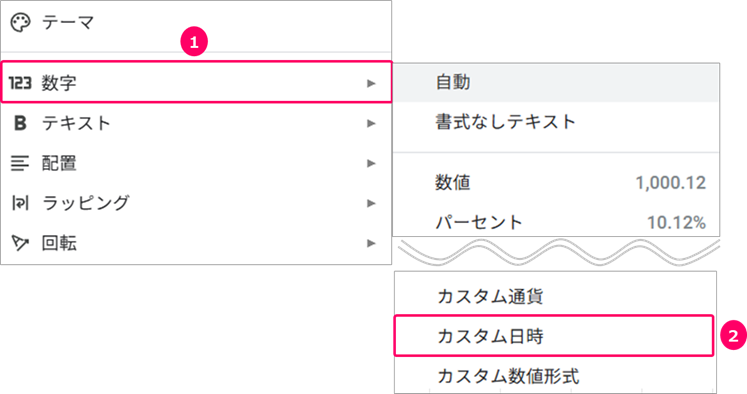Click the palette icon beside テーマ
The image size is (747, 394).
click(x=20, y=22)
